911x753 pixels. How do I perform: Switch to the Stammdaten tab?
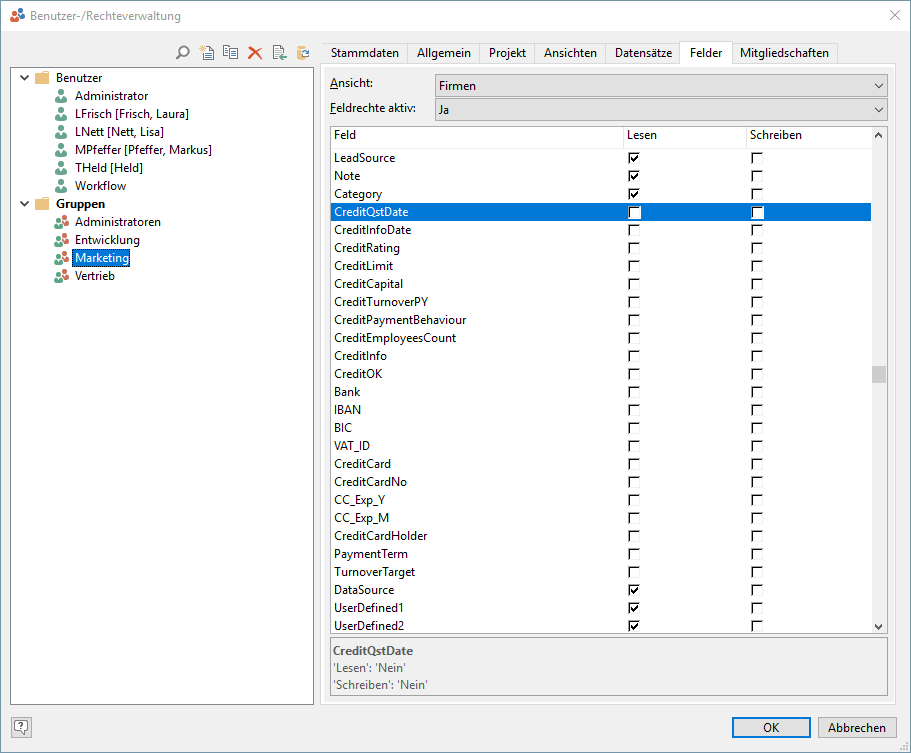tap(364, 53)
